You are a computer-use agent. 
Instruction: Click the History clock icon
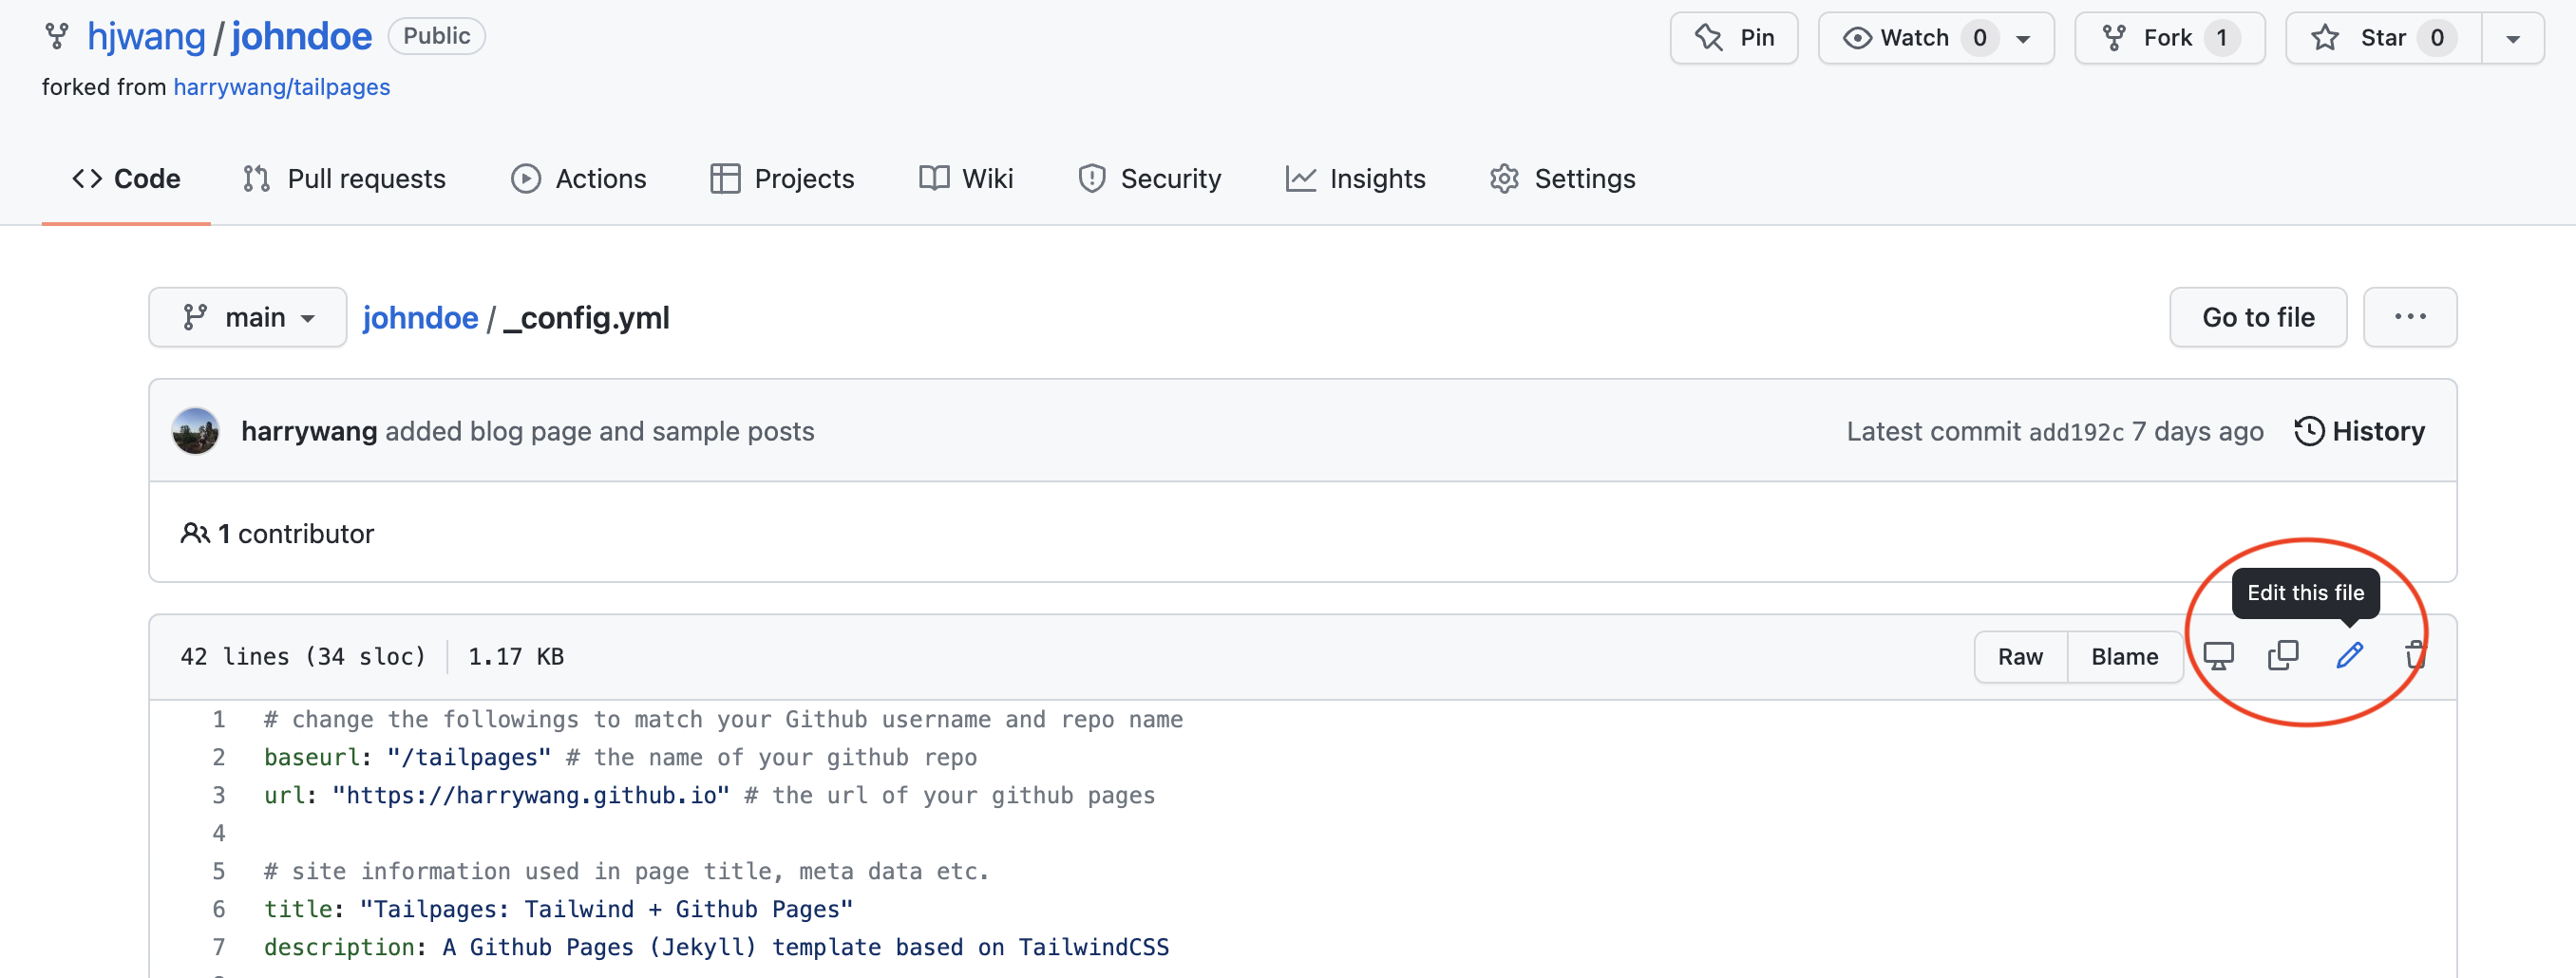[x=2309, y=431]
